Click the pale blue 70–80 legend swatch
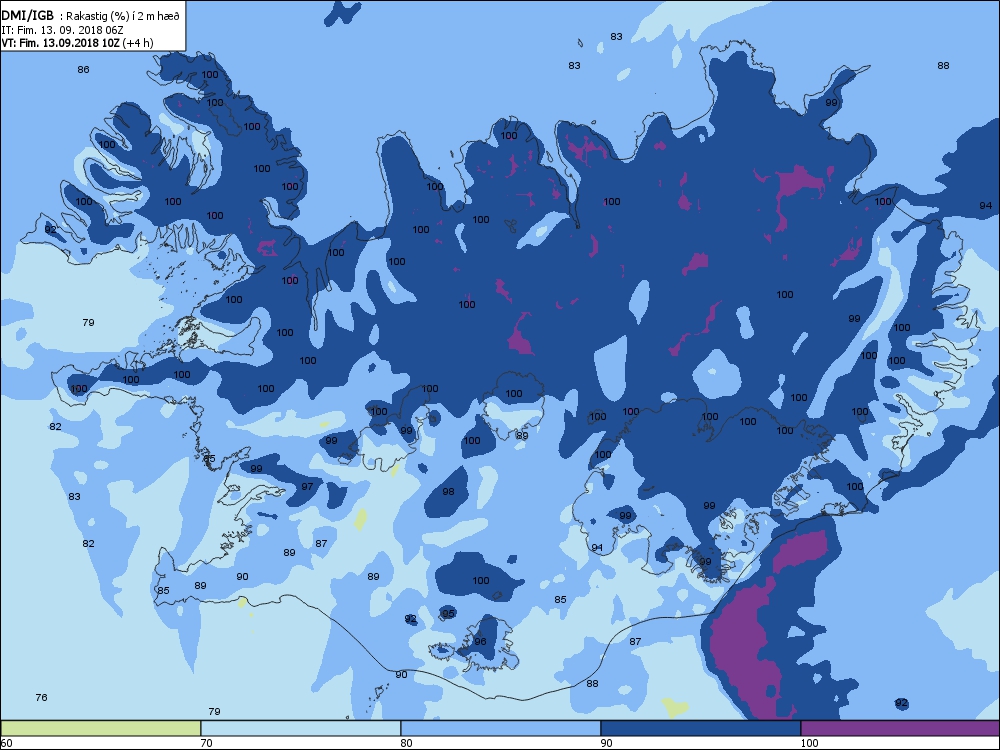 (x=300, y=728)
